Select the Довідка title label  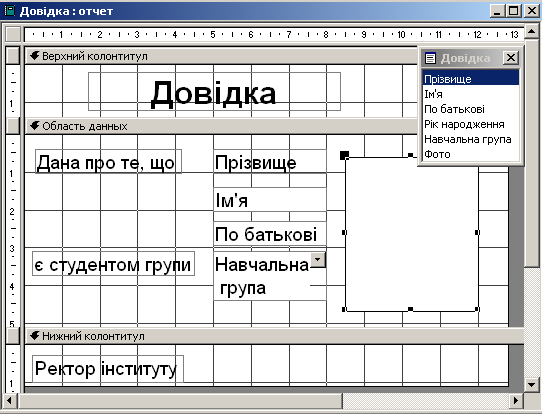(214, 92)
